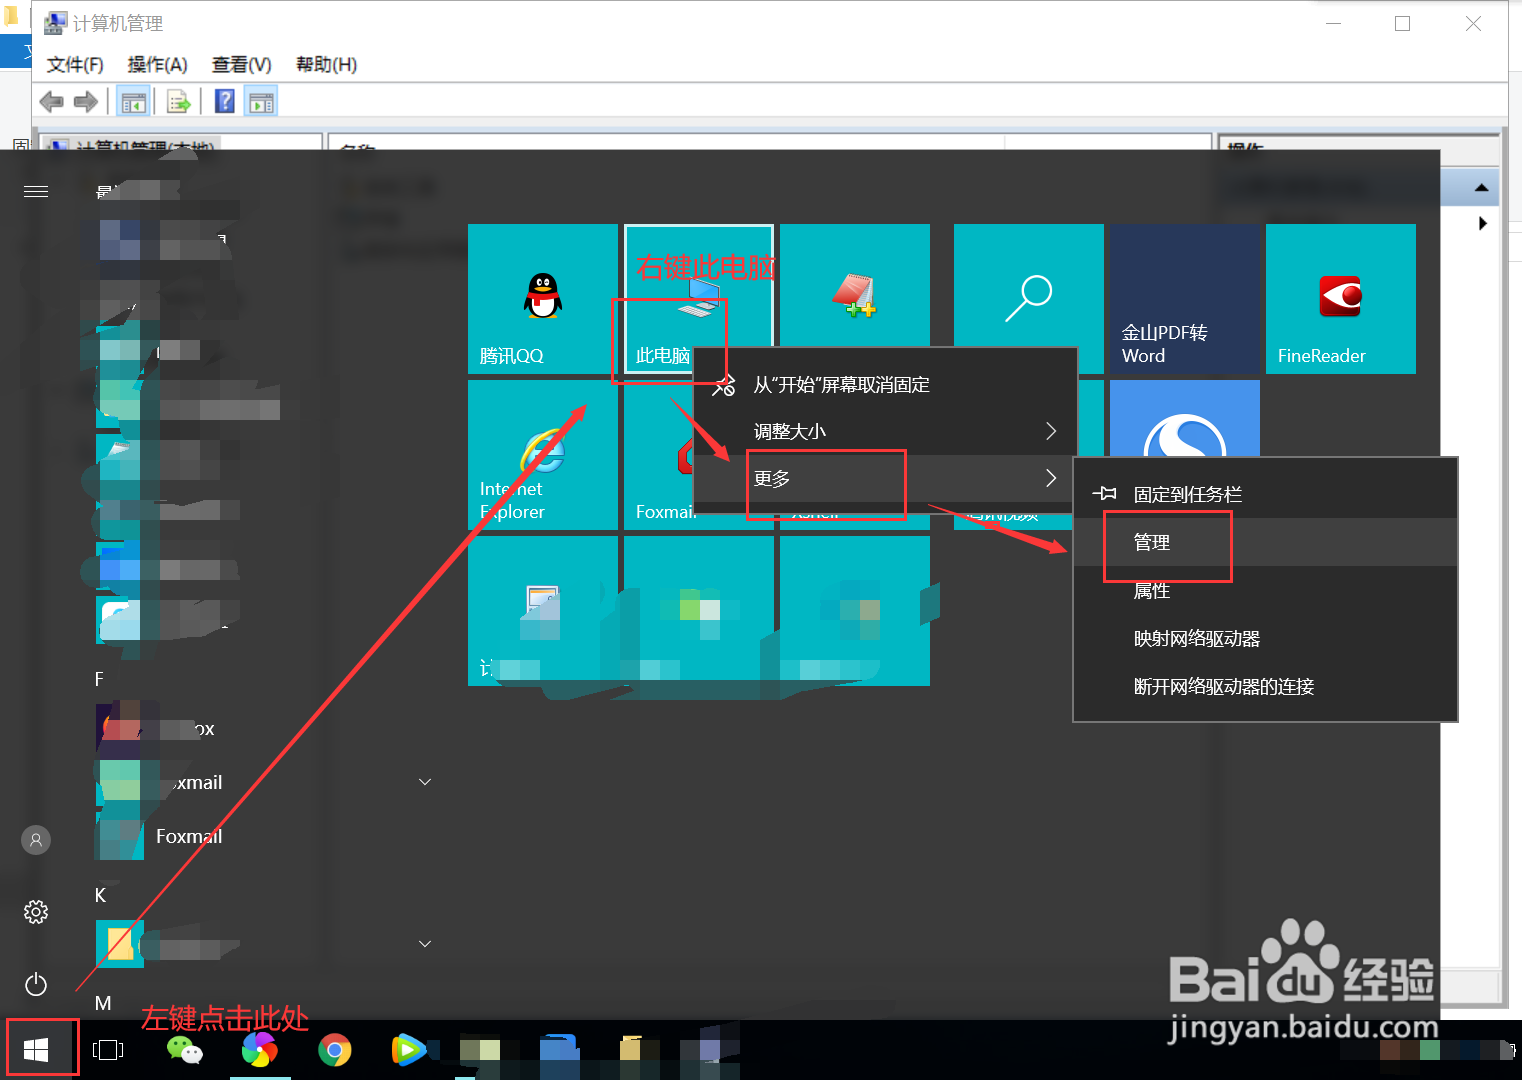The width and height of the screenshot is (1522, 1080).
Task: Expand the xmail folder chevron
Action: [425, 782]
